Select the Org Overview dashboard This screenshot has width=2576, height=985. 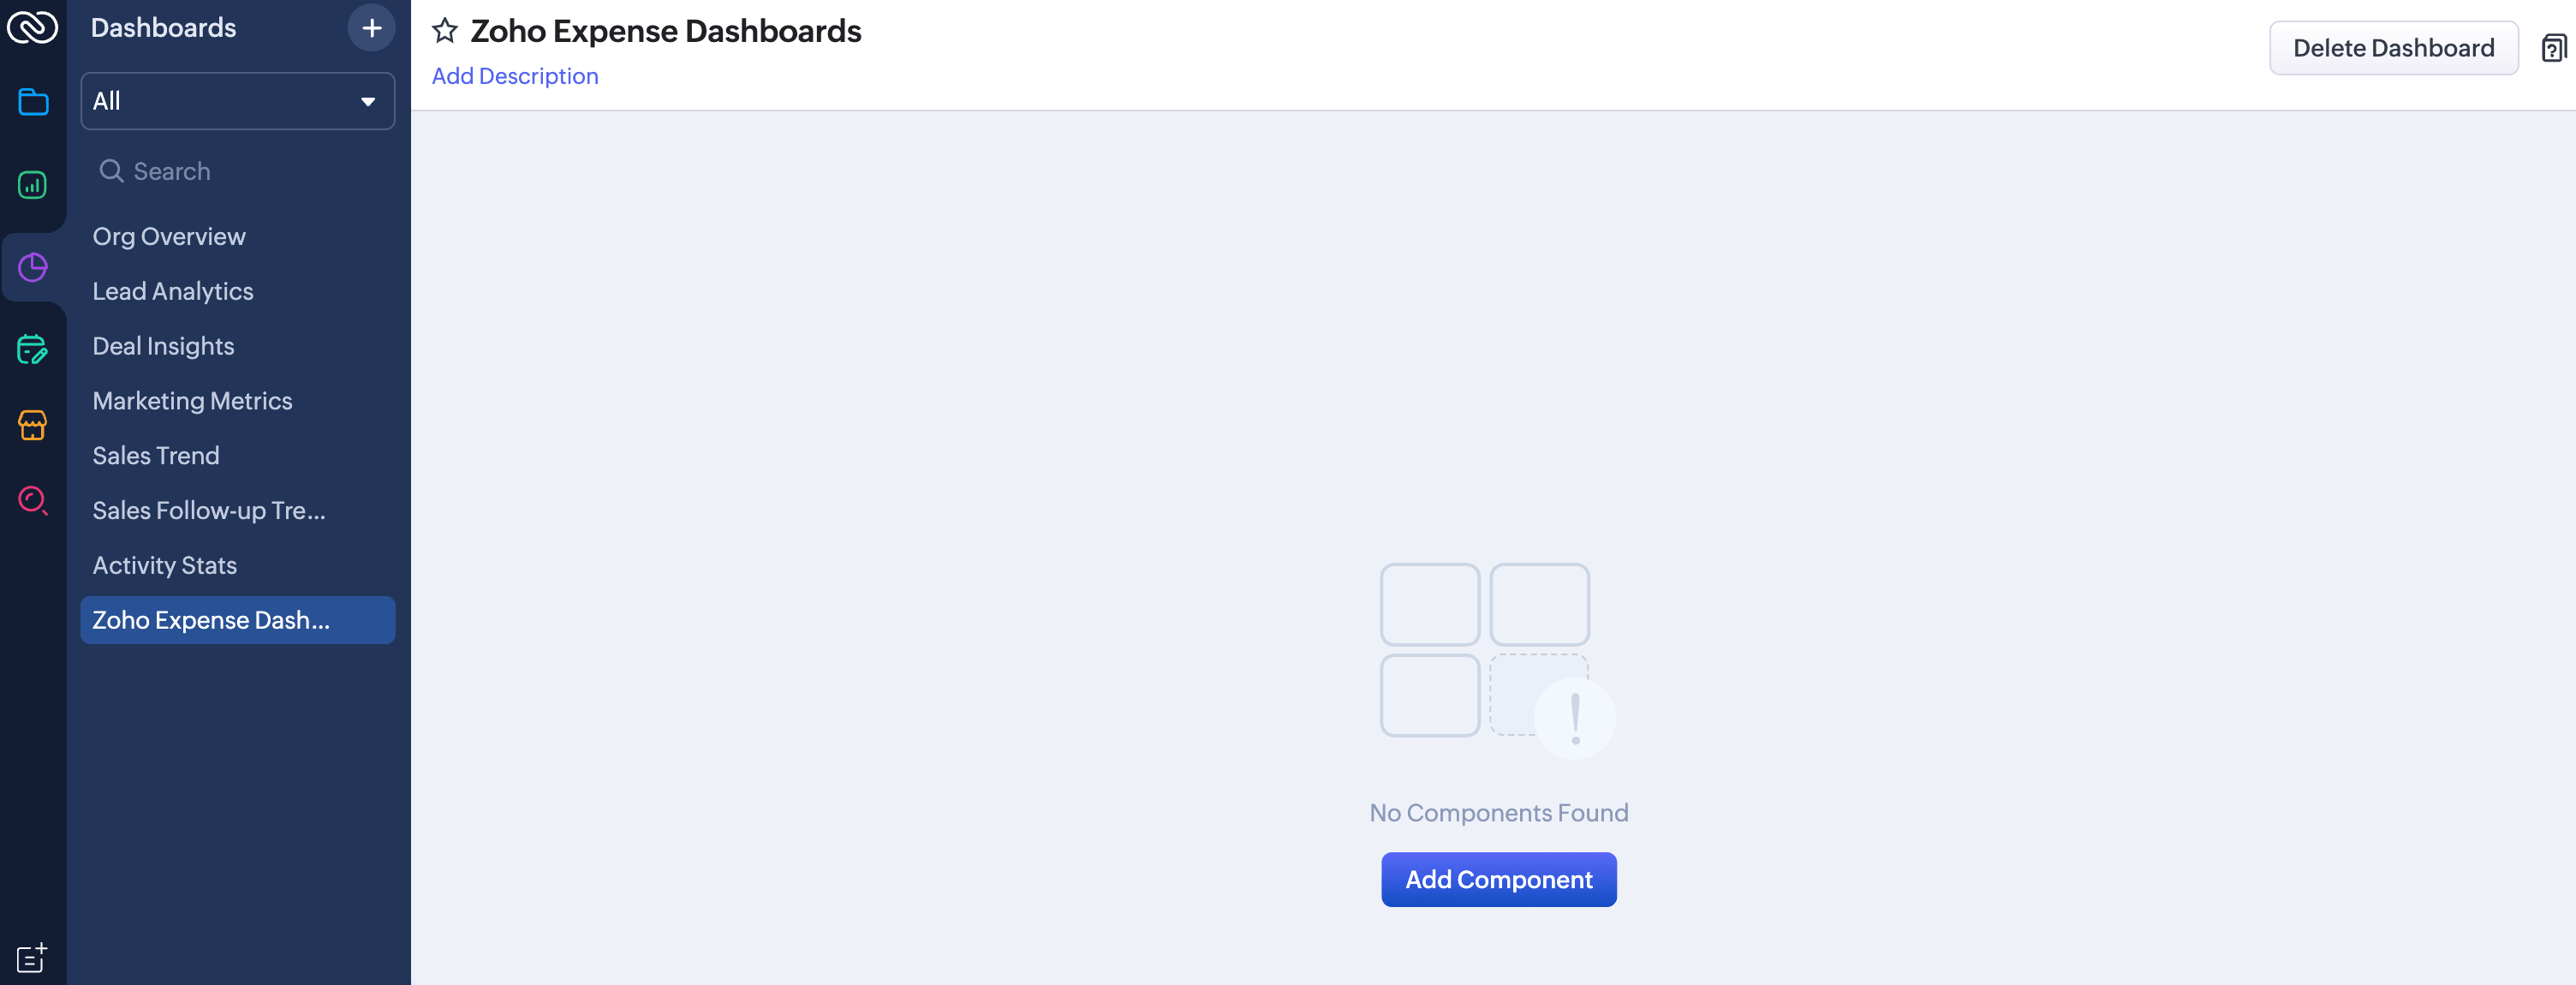coord(169,236)
